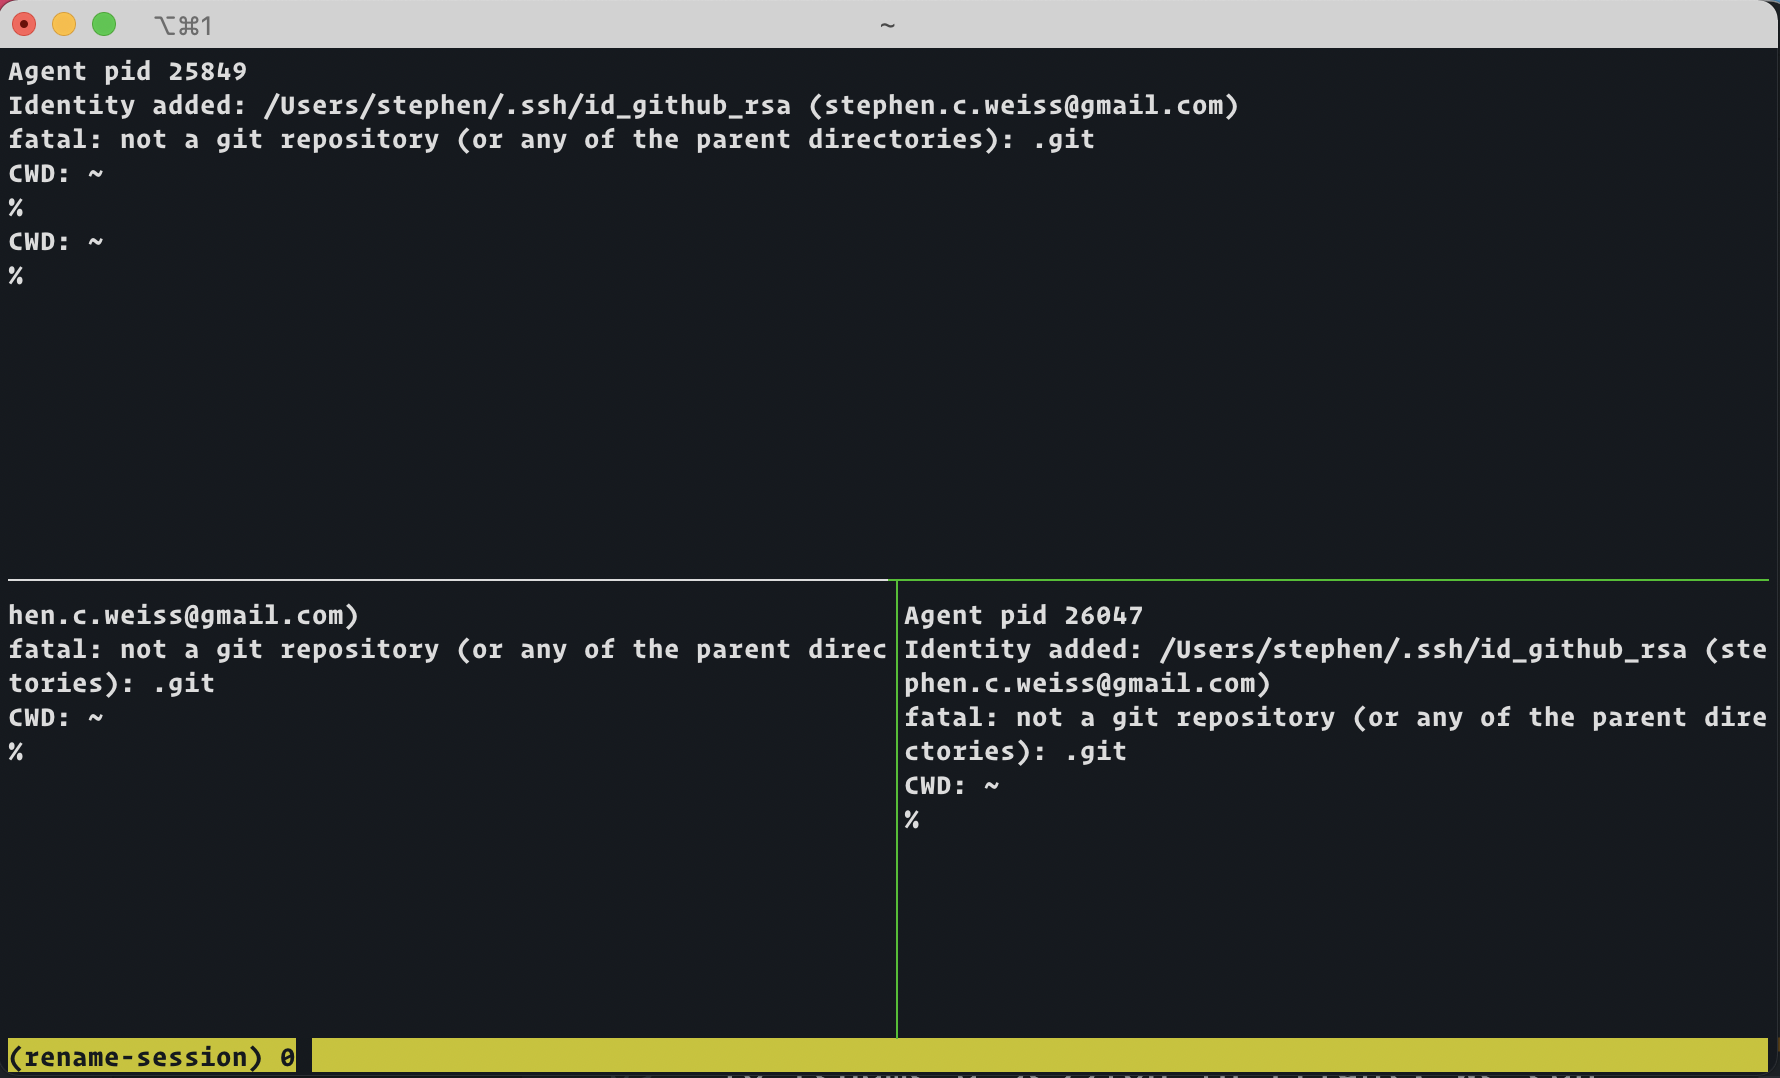Click the yellow minimize window button

click(x=64, y=24)
